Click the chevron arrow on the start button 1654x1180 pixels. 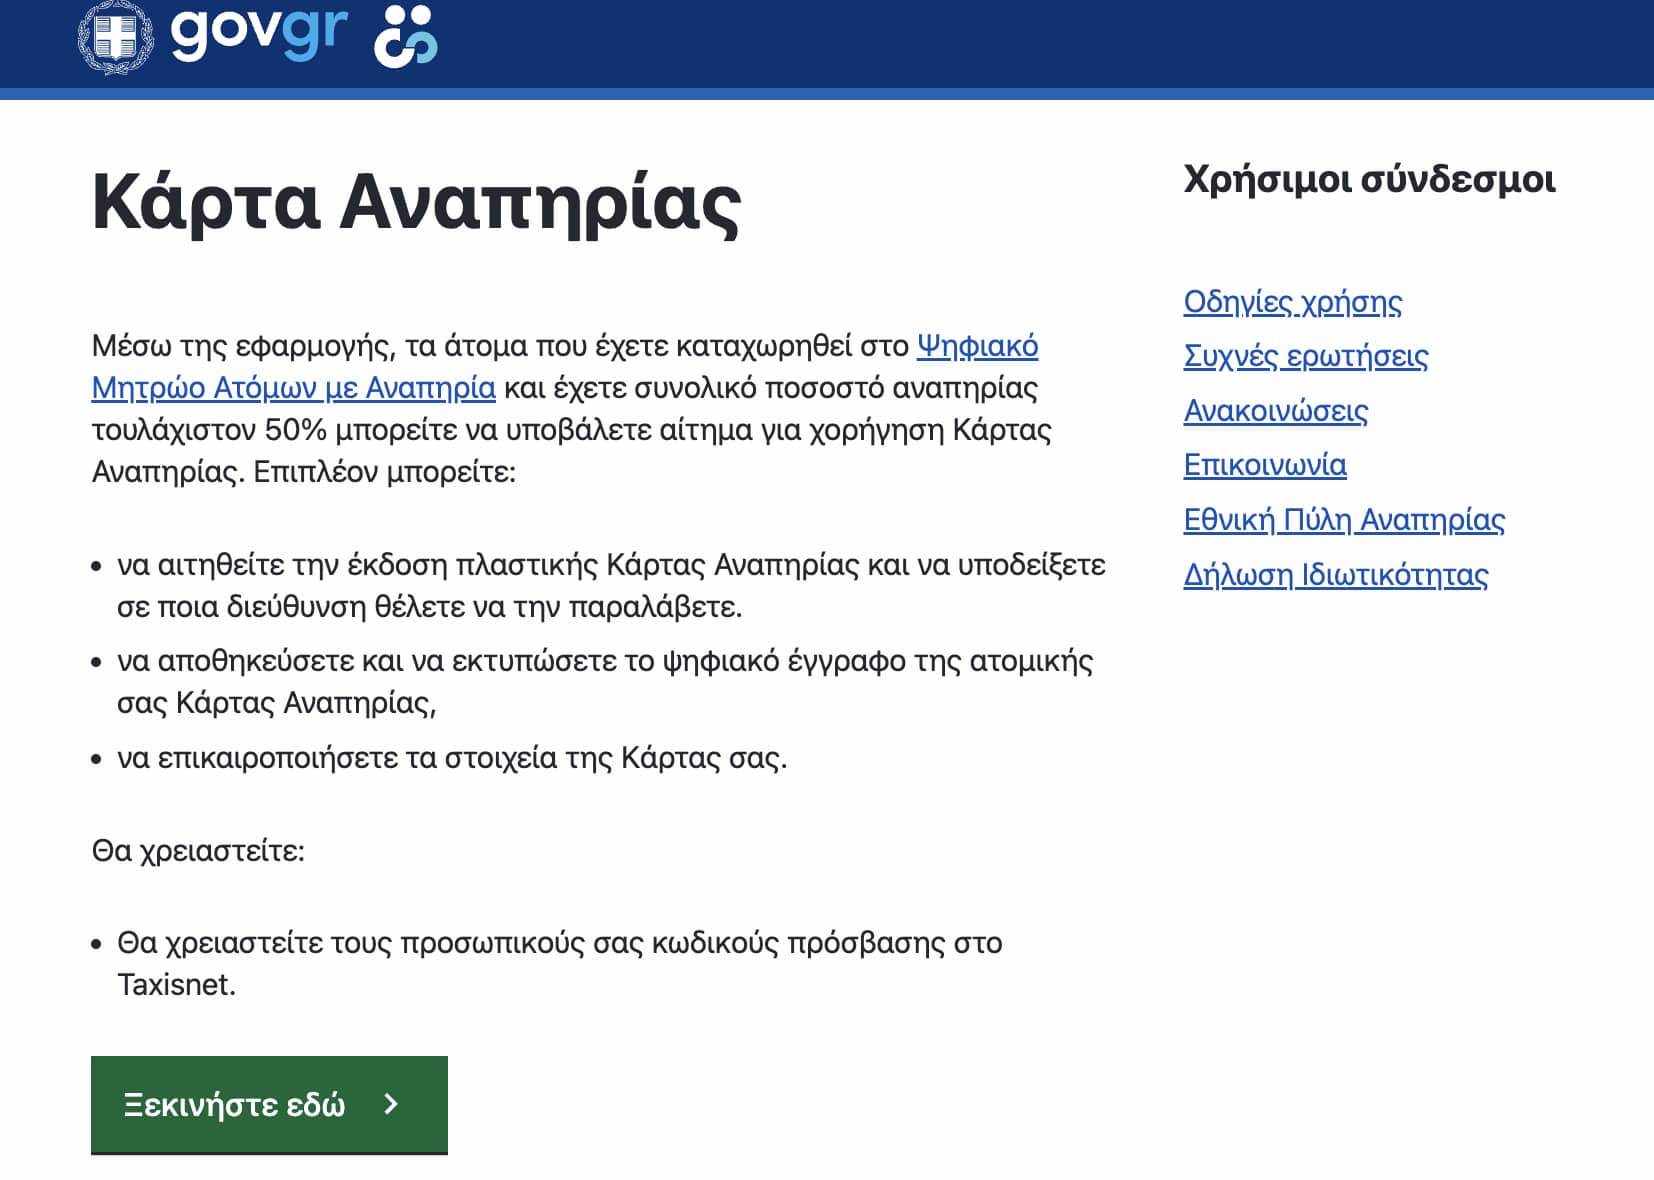(x=391, y=1104)
